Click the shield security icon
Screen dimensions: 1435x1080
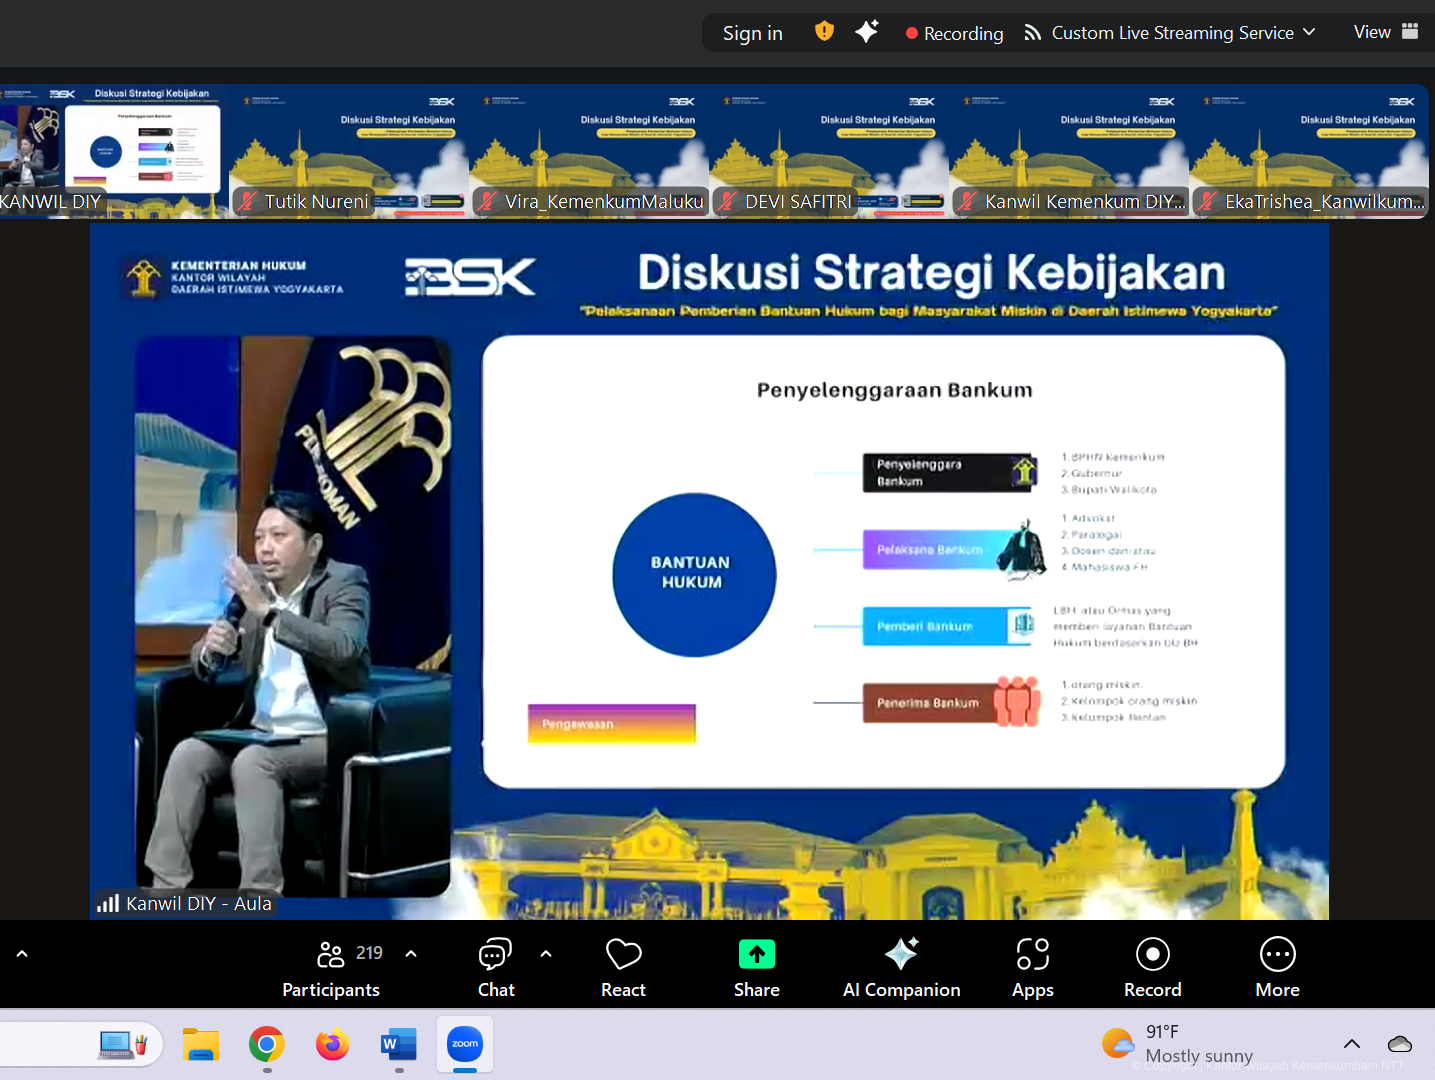tap(824, 32)
